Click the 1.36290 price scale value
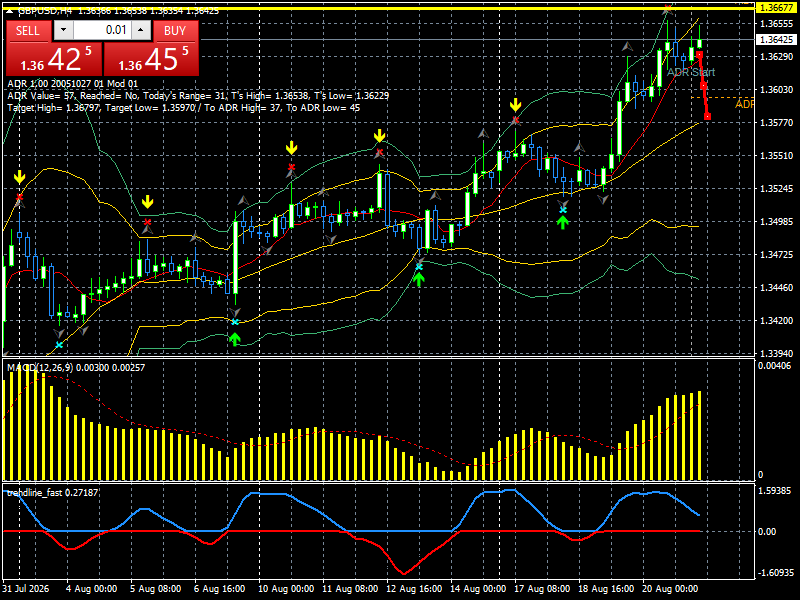 [x=776, y=56]
